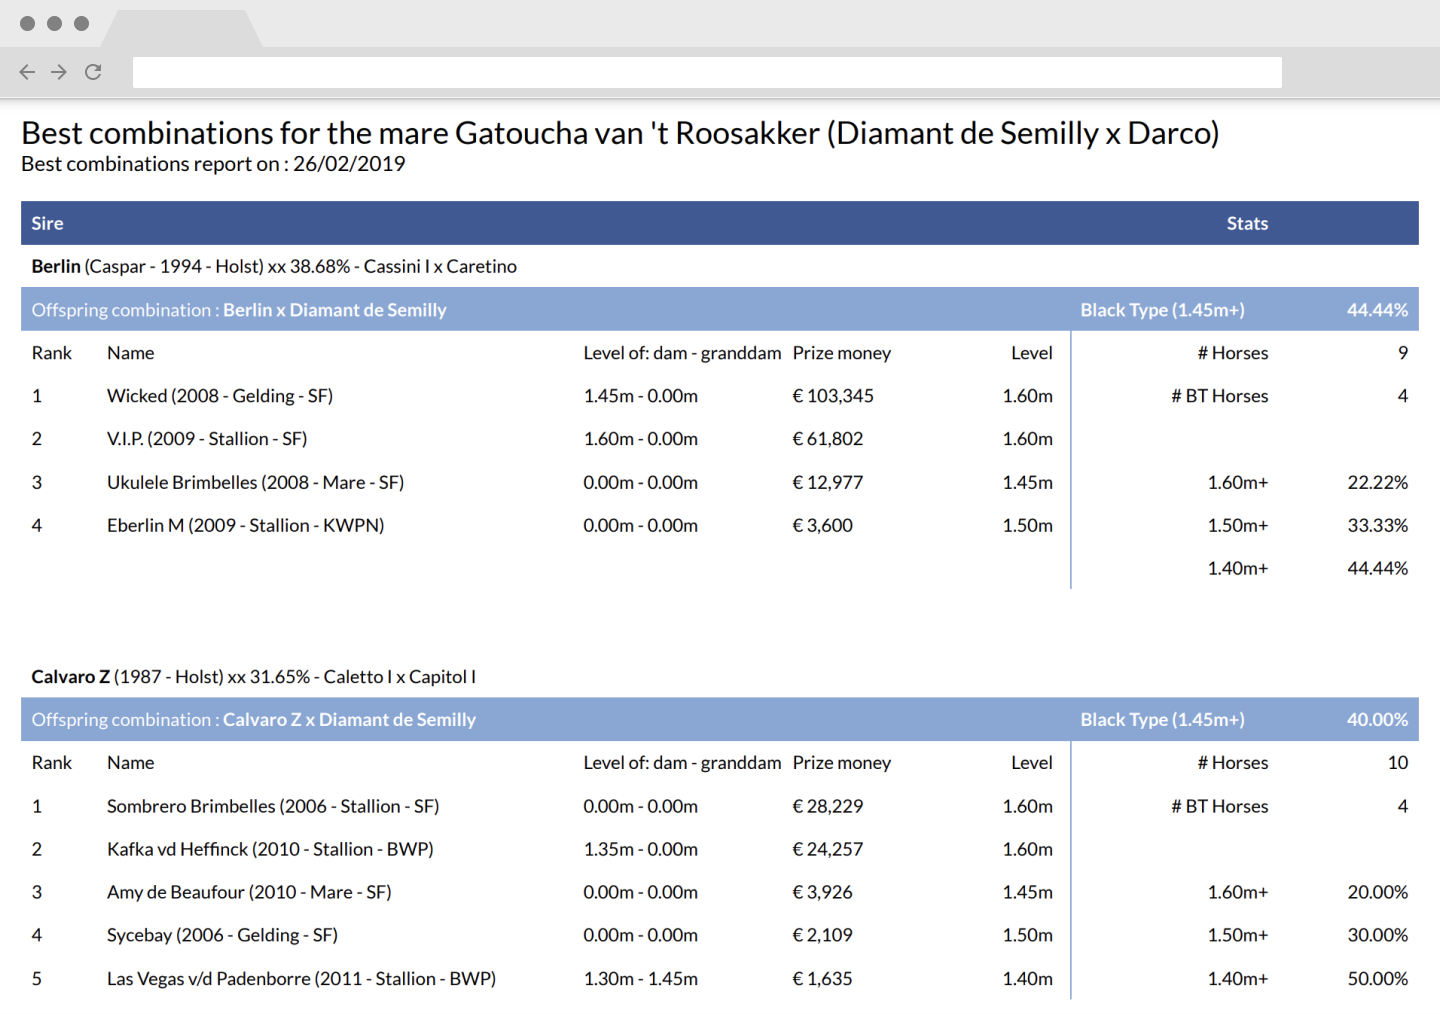Click the Sire column header

[47, 223]
